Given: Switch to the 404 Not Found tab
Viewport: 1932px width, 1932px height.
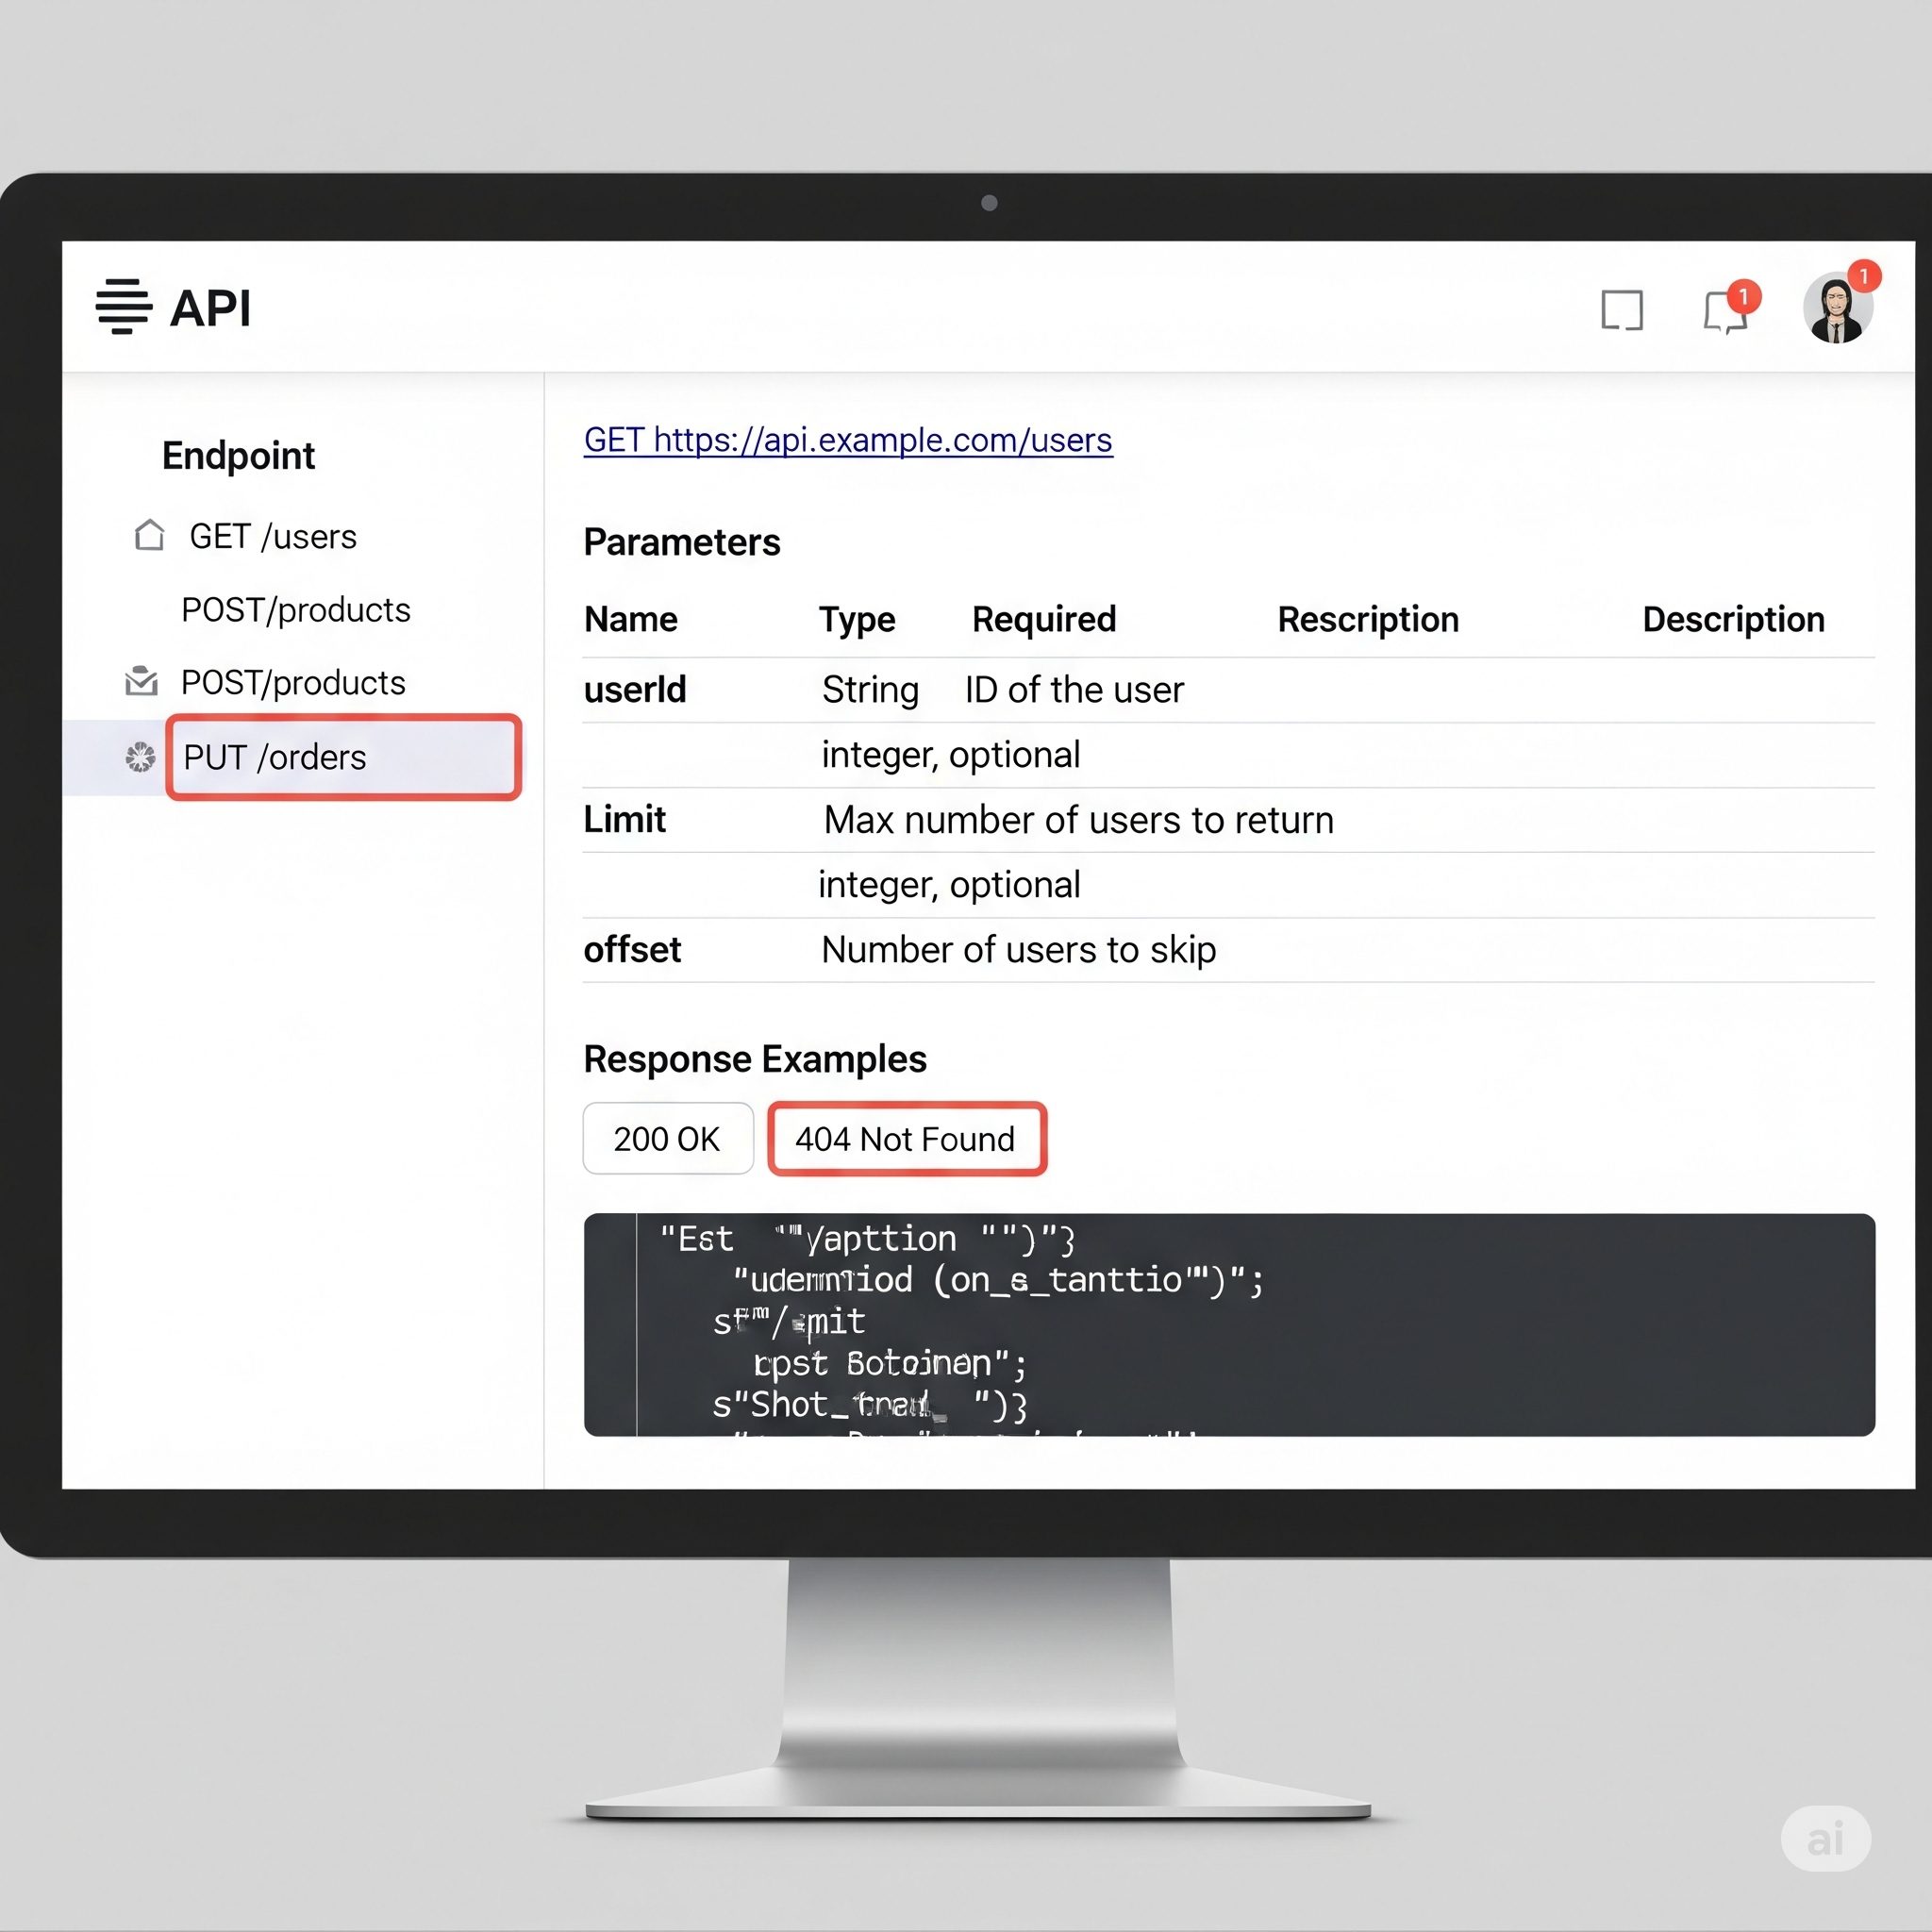Looking at the screenshot, I should click(x=906, y=1139).
